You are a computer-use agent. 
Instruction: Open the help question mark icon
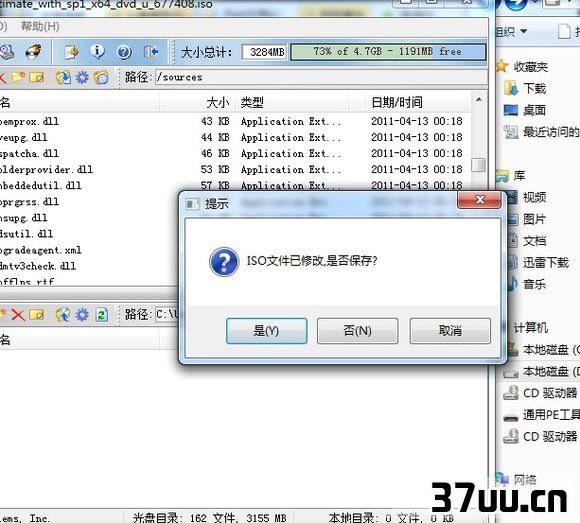coord(124,52)
